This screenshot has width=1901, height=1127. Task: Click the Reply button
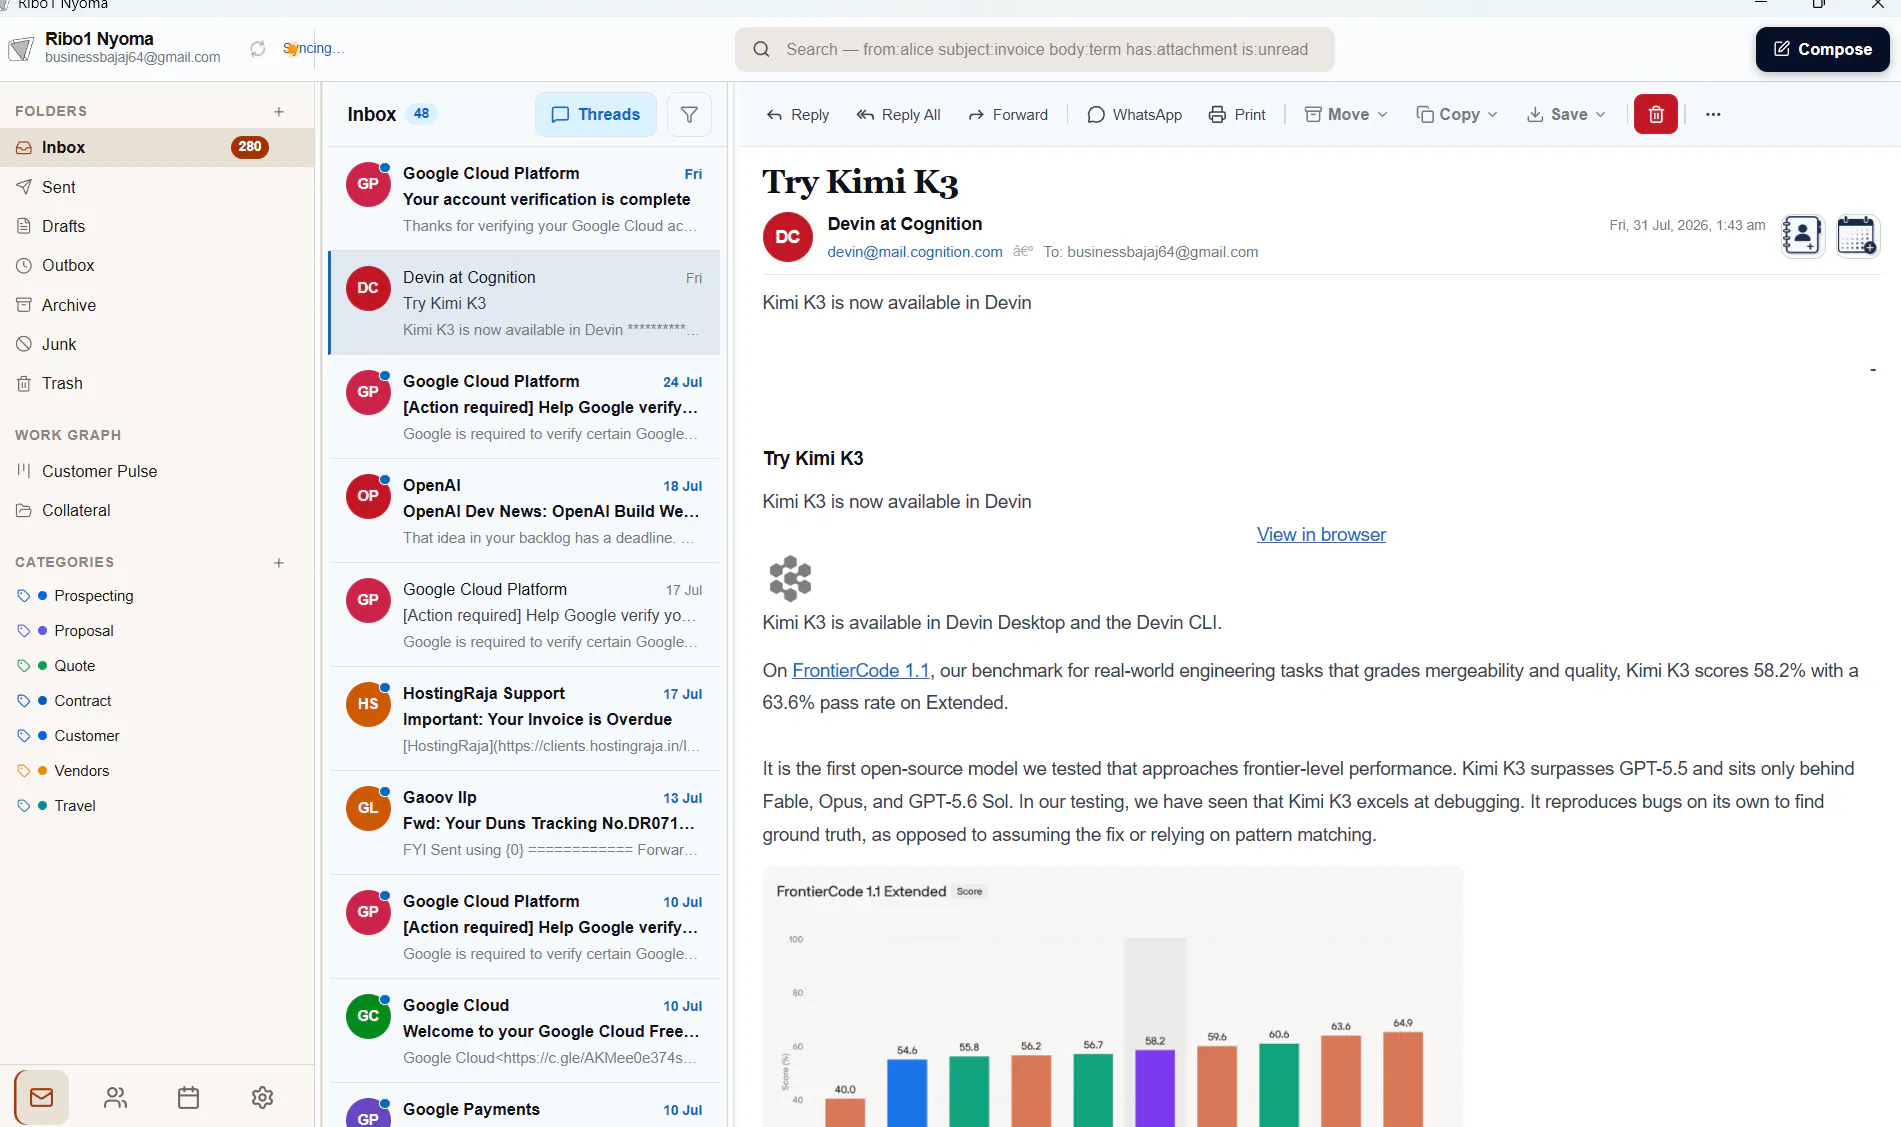click(x=797, y=115)
